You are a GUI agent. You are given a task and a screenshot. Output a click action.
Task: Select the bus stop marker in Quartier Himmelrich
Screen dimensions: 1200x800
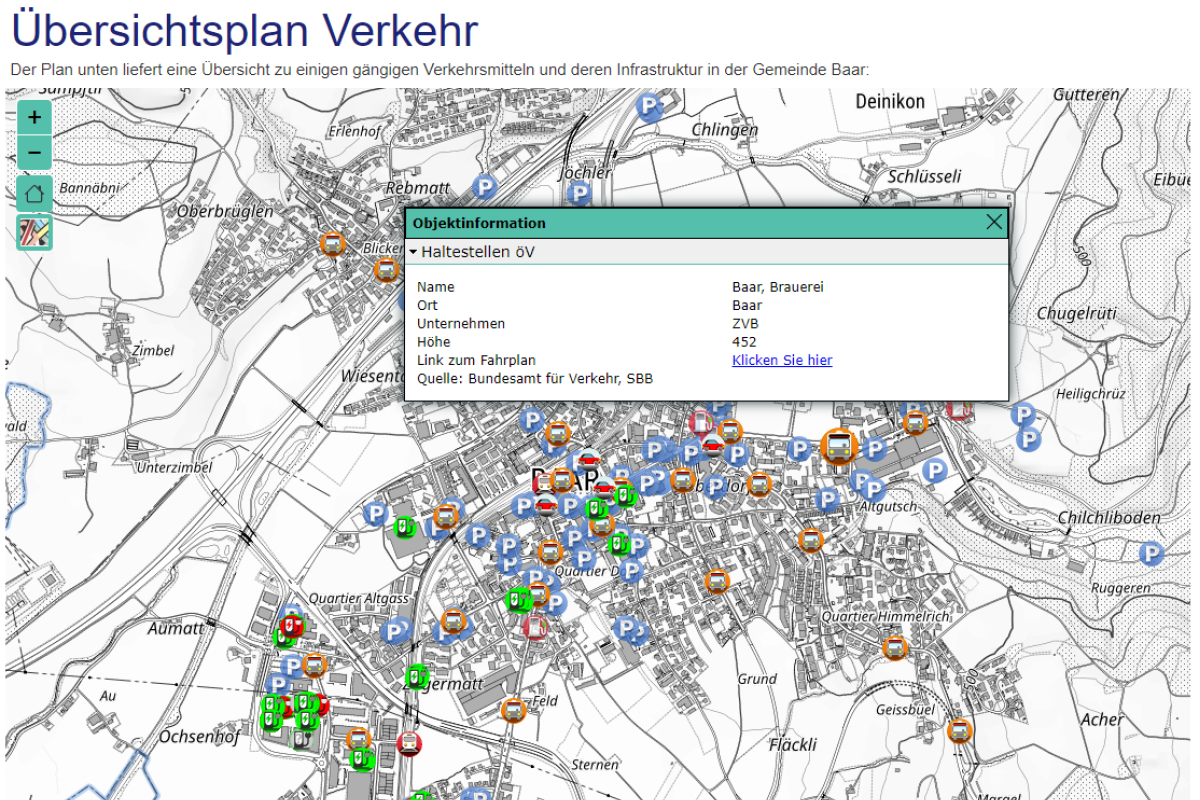pos(895,648)
